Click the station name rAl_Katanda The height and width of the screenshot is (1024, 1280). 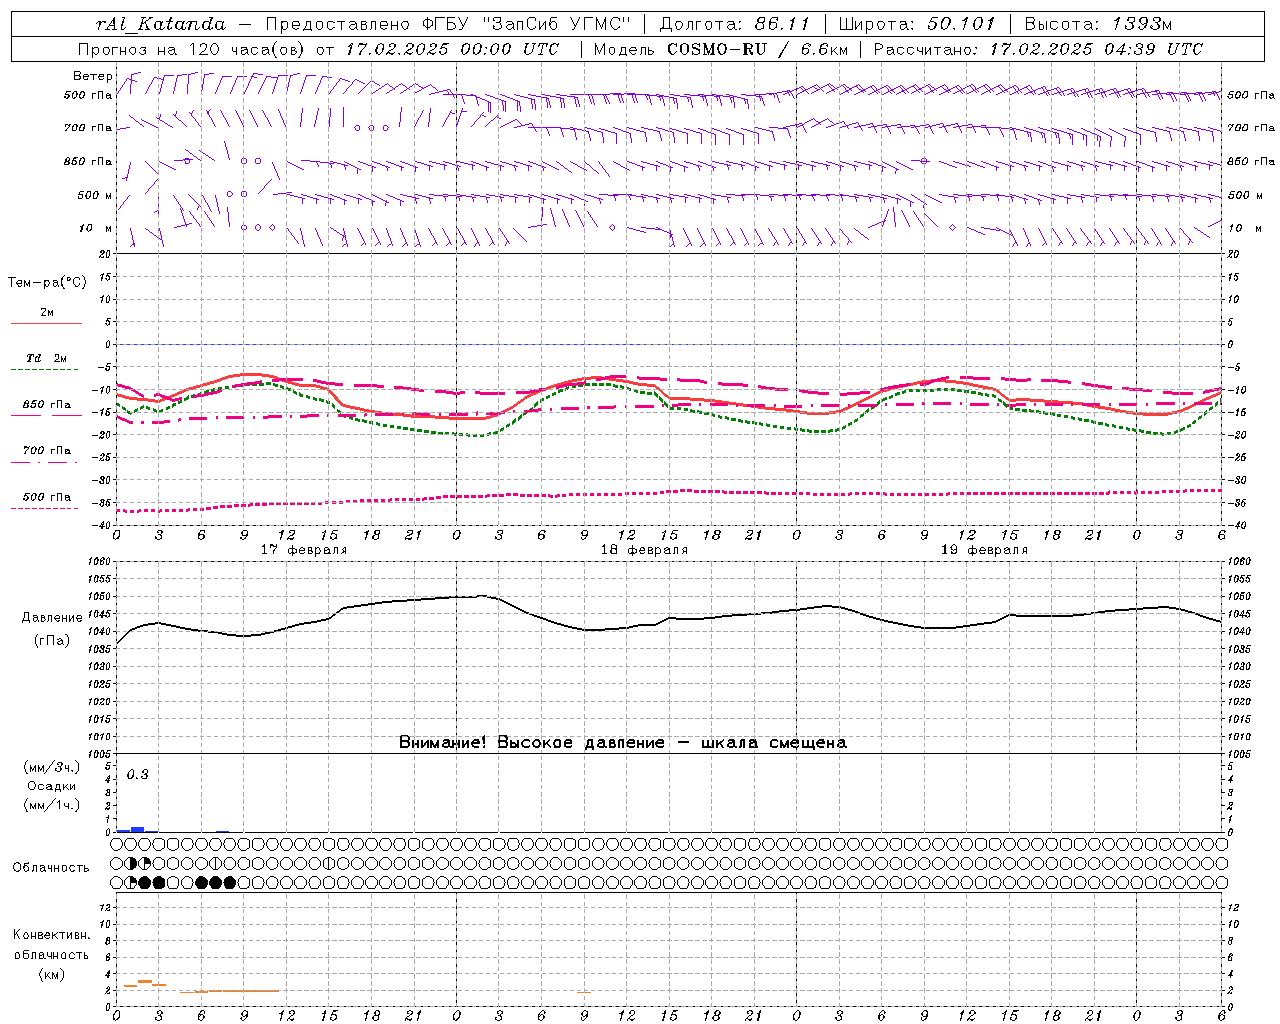pos(161,24)
